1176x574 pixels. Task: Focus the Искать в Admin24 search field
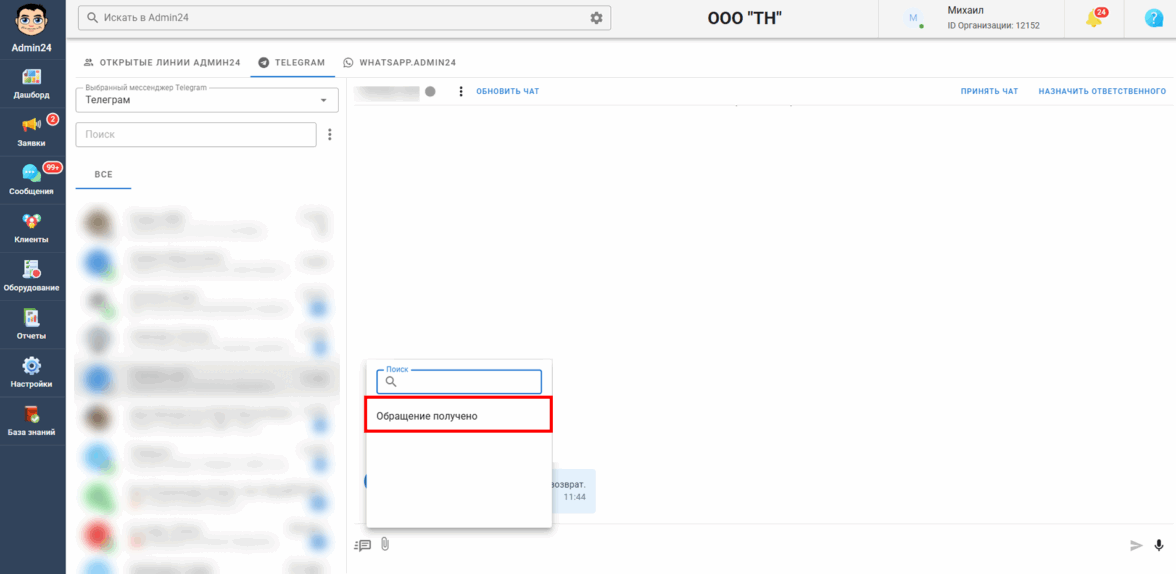point(344,18)
